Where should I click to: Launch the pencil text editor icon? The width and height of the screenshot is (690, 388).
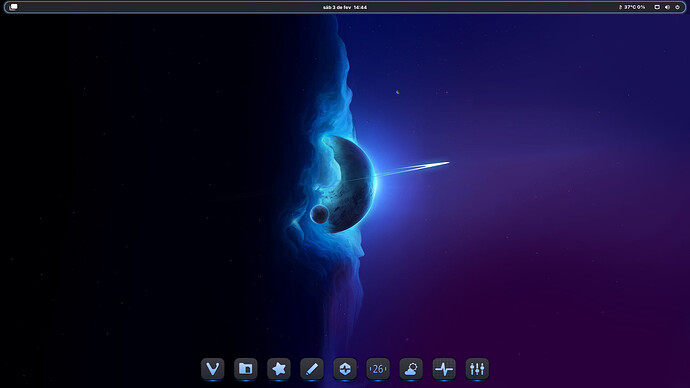pos(312,369)
